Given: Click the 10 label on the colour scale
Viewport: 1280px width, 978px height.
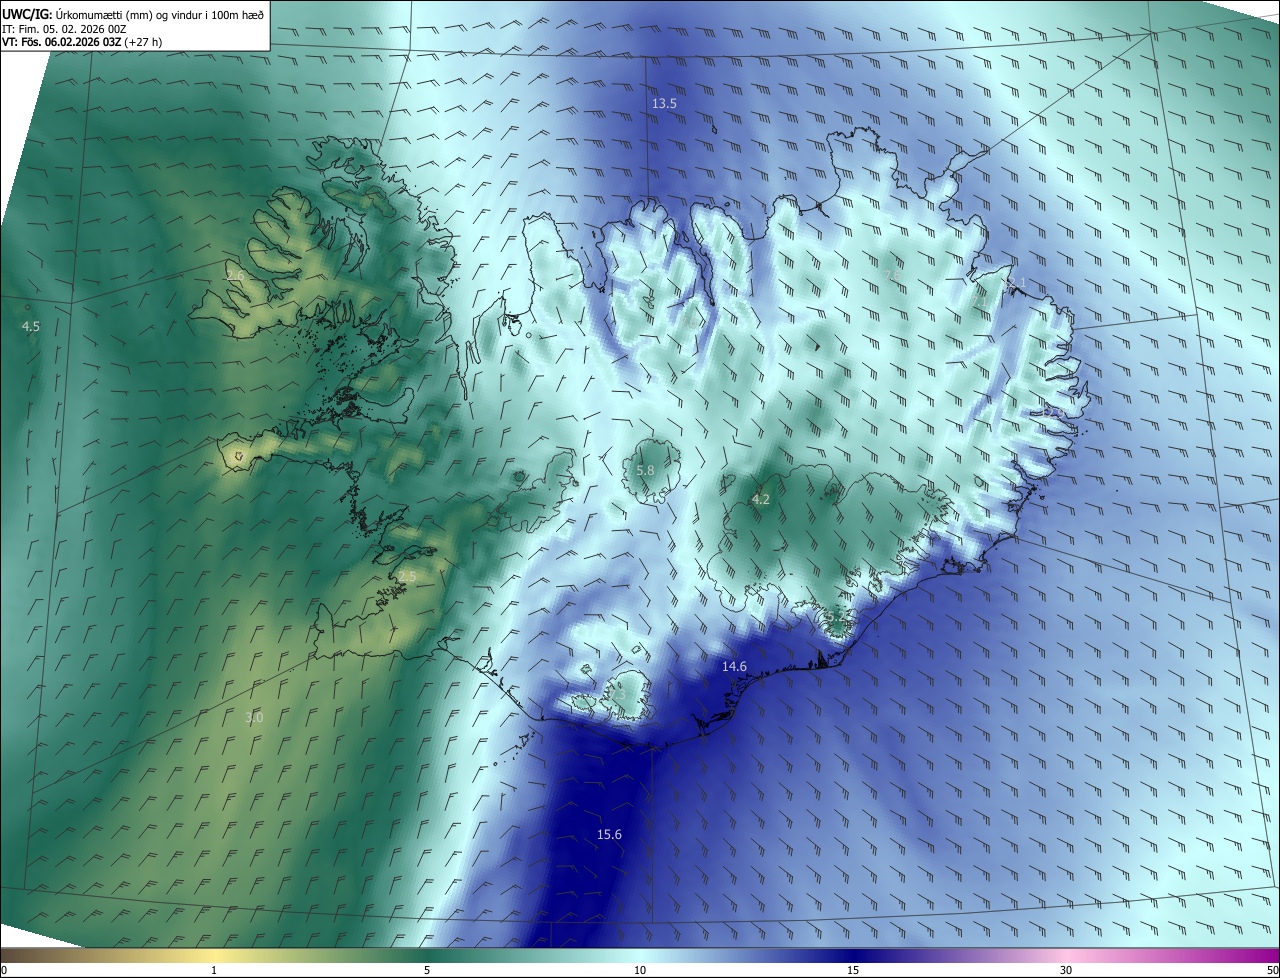Looking at the screenshot, I should [x=640, y=971].
